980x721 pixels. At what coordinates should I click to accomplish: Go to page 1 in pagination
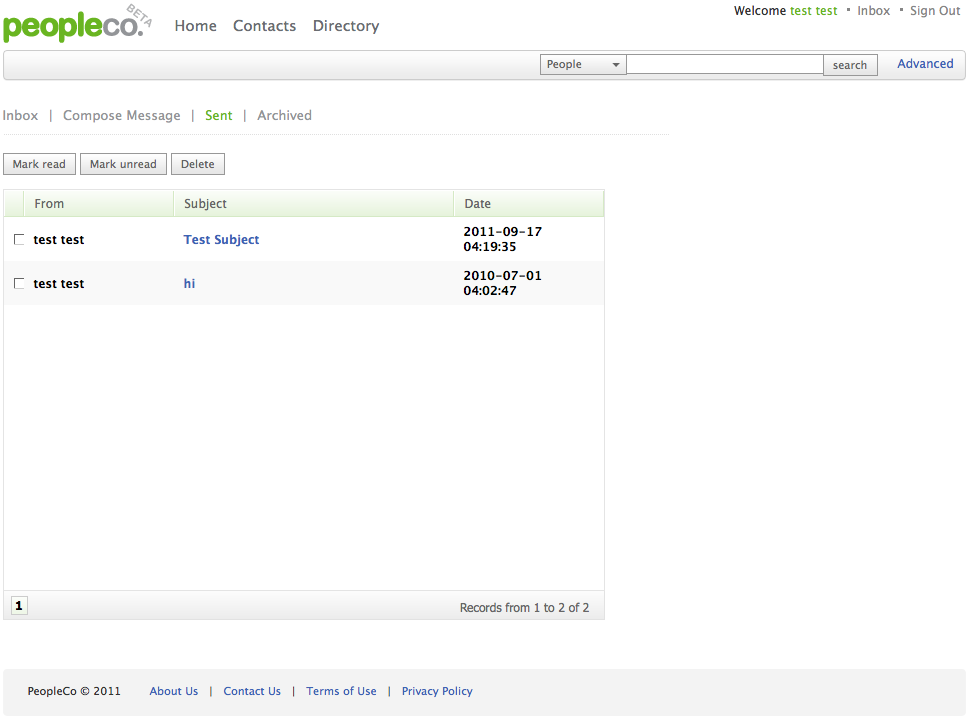[x=19, y=606]
